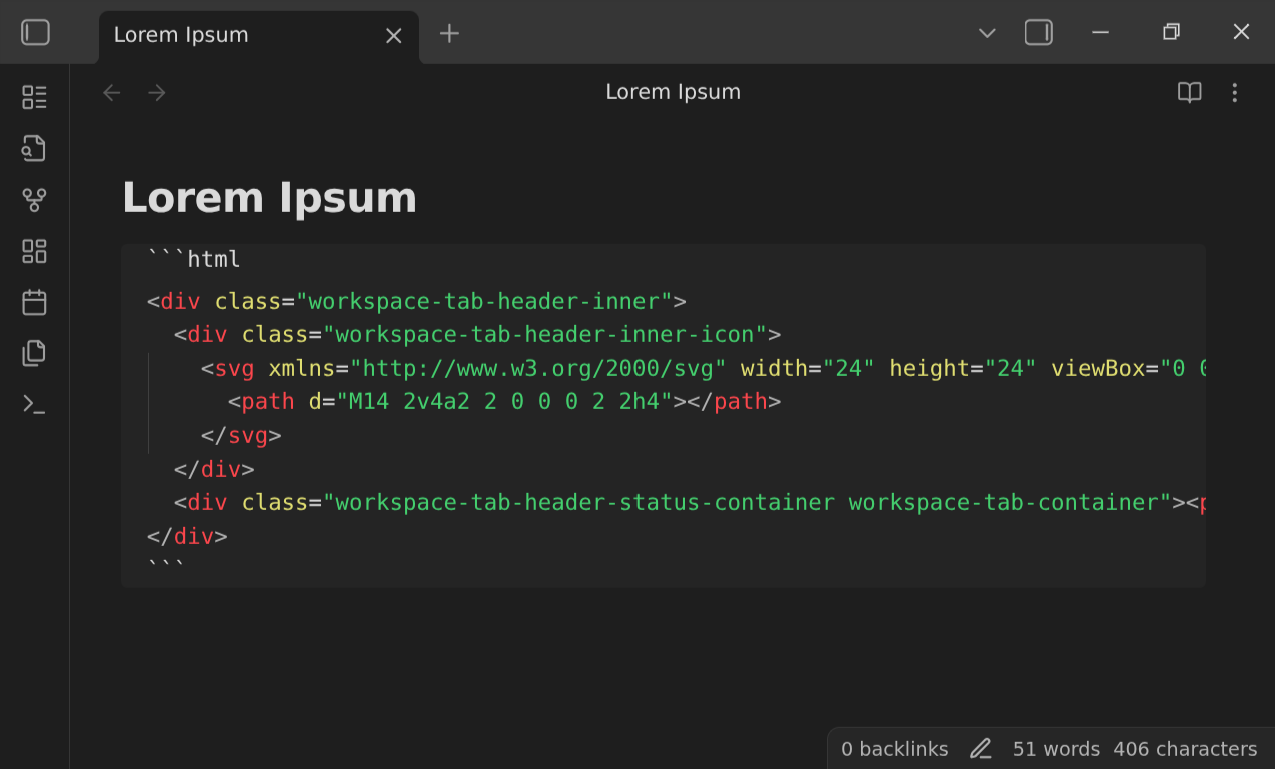This screenshot has height=769, width=1275.
Task: Navigate back using the left arrow
Action: [111, 92]
